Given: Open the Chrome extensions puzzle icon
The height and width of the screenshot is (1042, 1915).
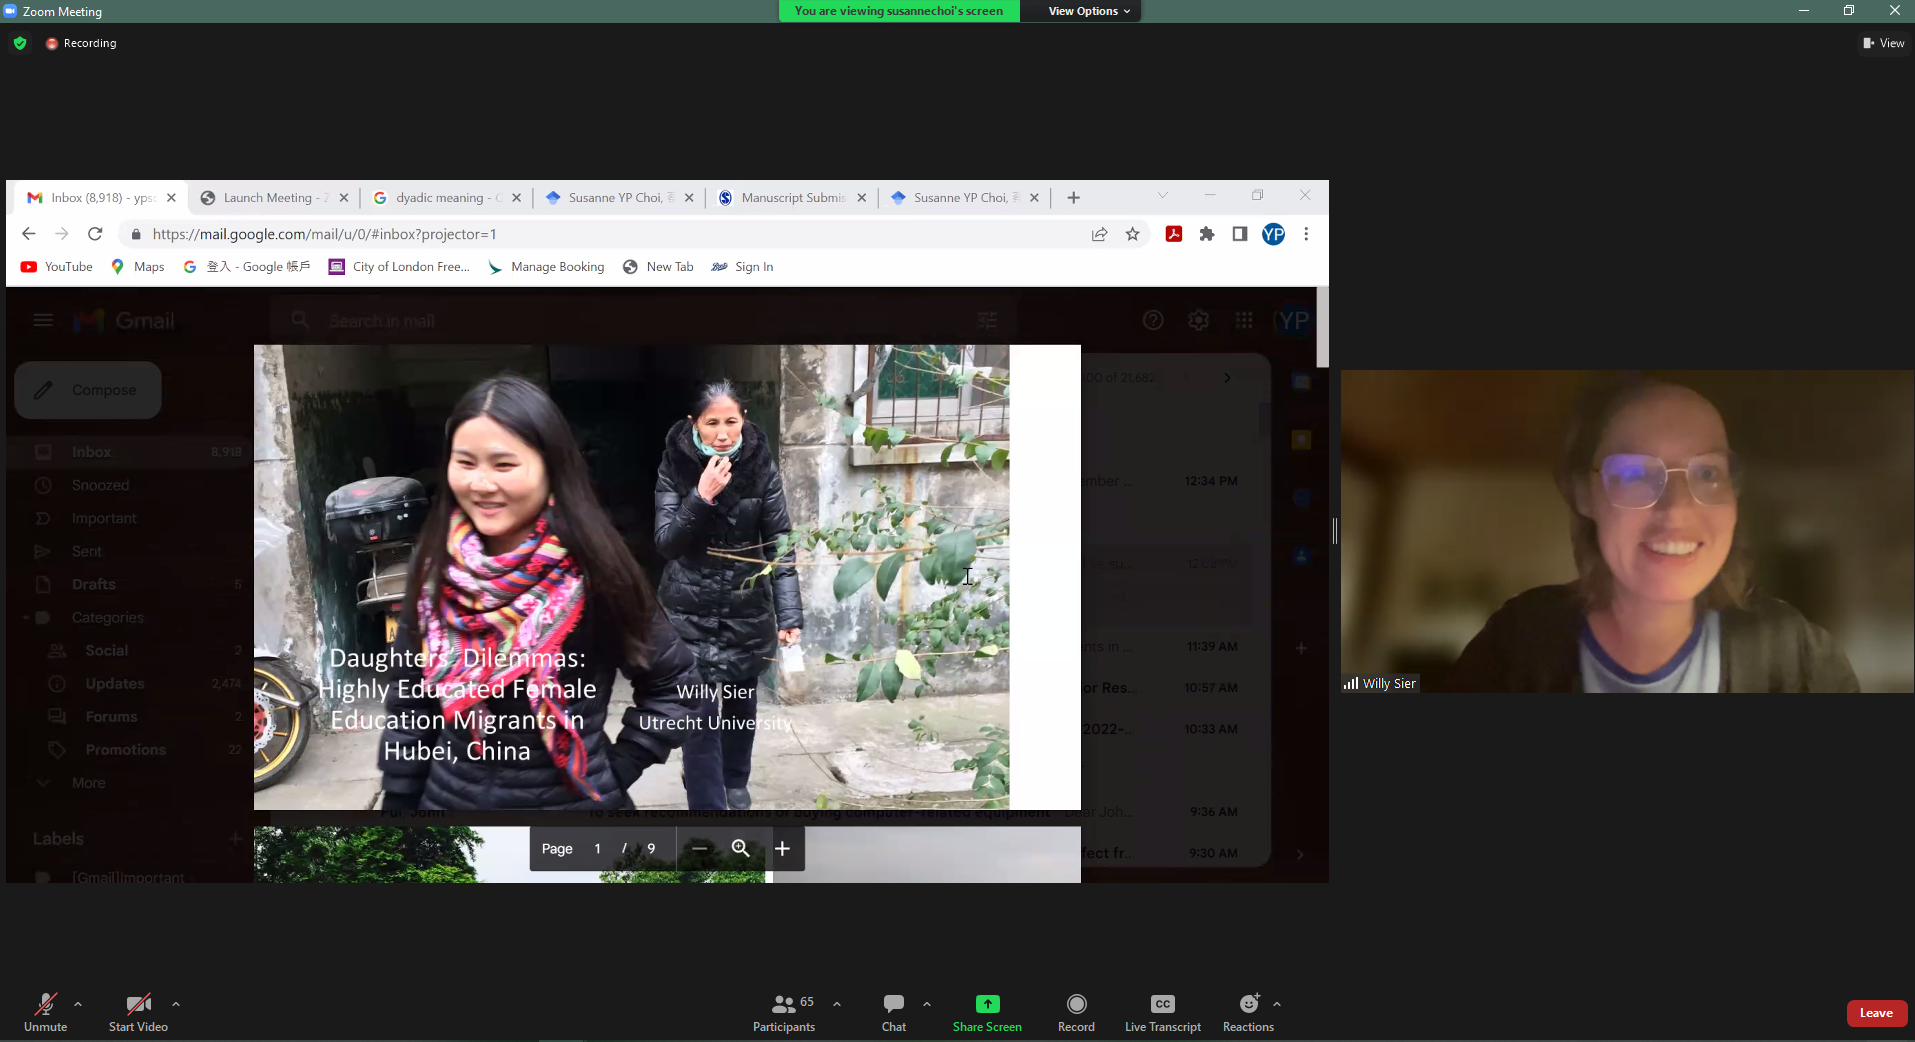Looking at the screenshot, I should [1207, 234].
